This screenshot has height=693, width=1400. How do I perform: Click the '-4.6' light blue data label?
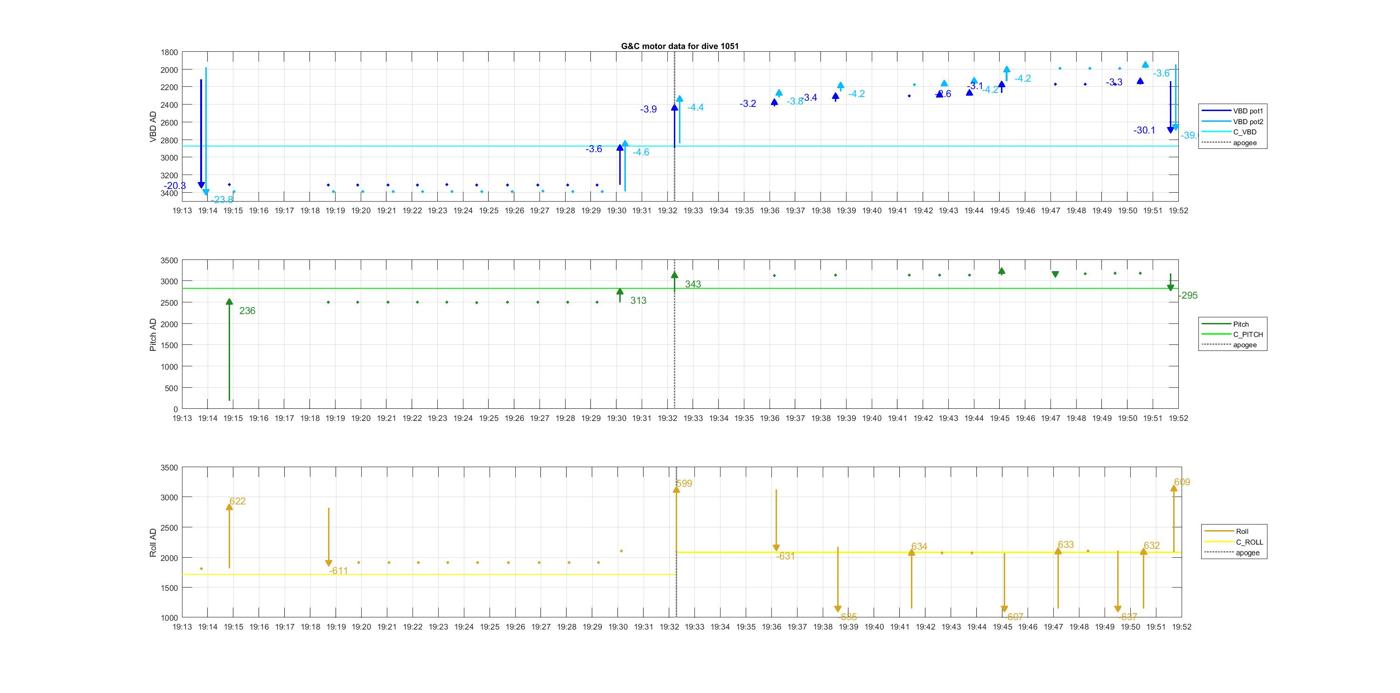tap(640, 153)
